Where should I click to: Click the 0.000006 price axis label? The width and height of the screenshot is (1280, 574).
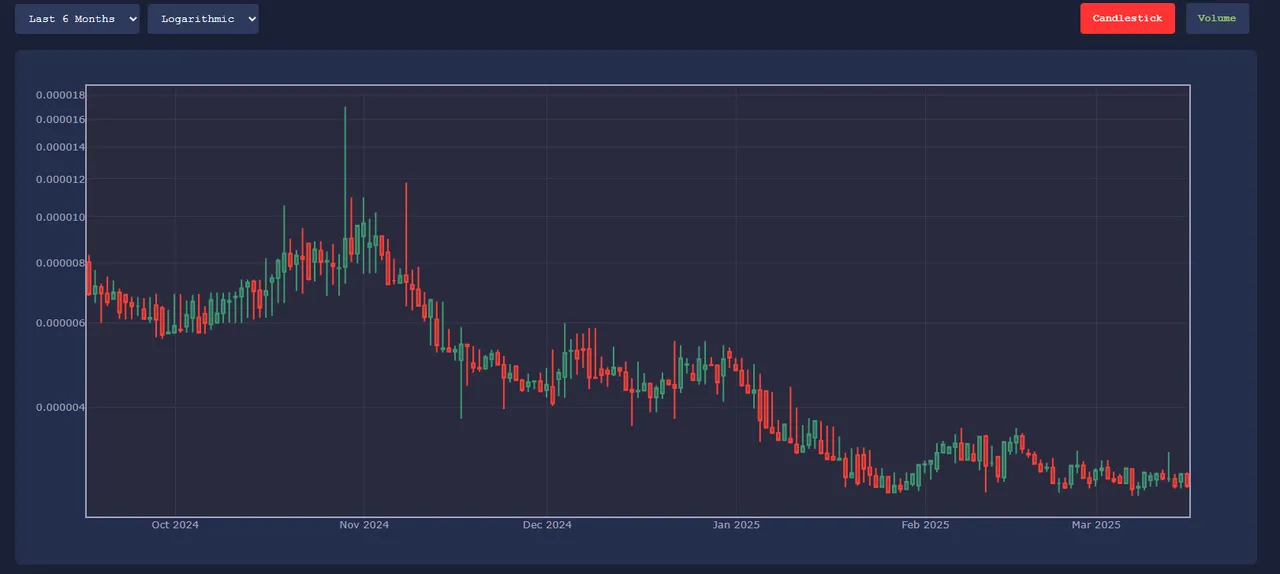[60, 323]
